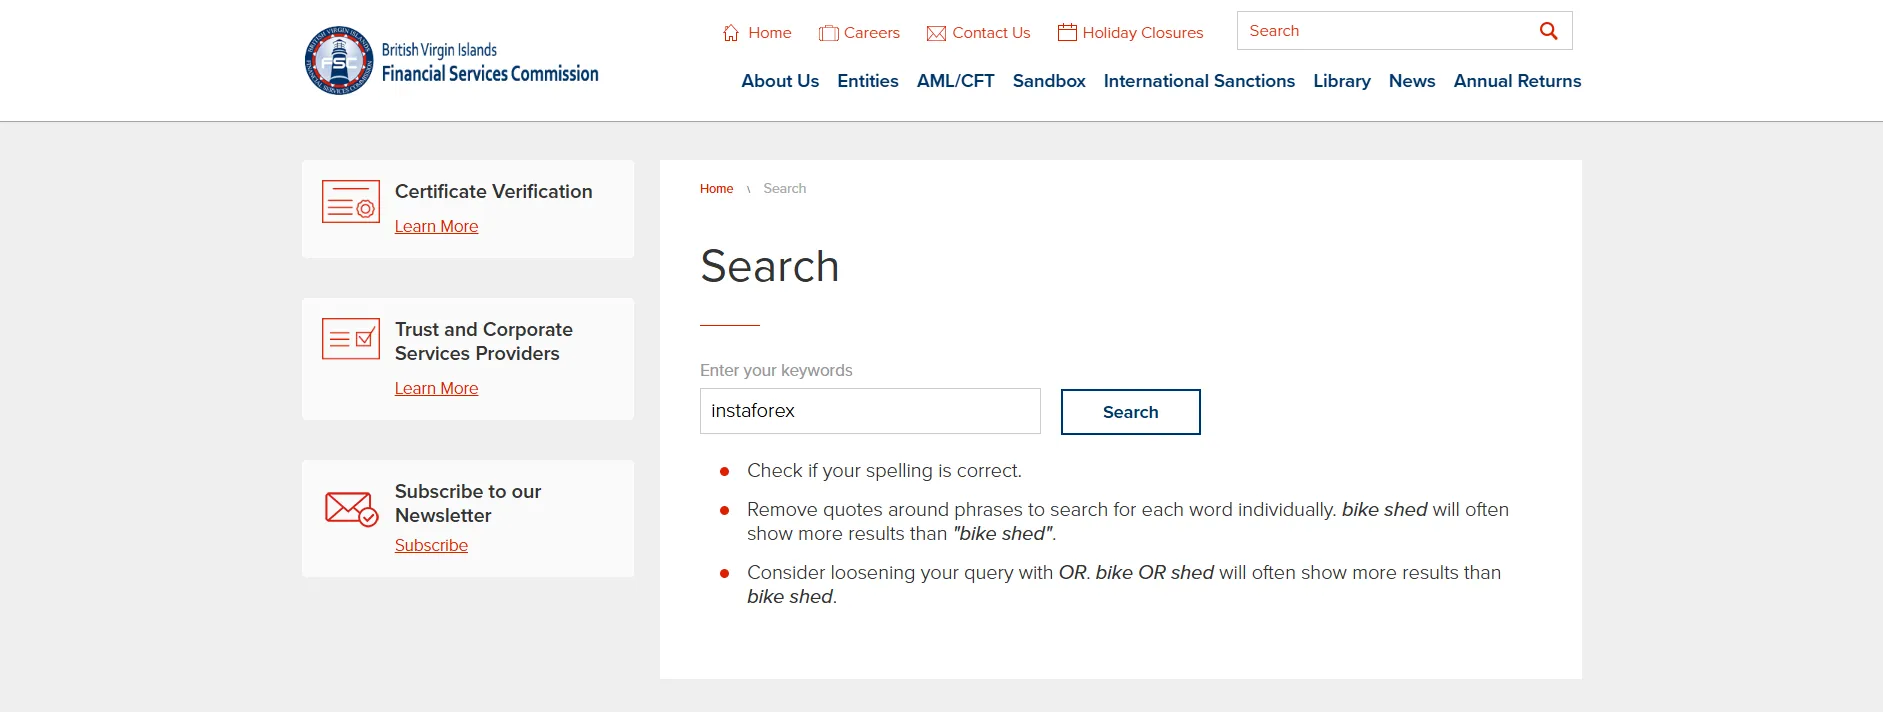Screen dimensions: 1883x712
Task: Click the BVI Financial Services Commission logo
Action: 452,60
